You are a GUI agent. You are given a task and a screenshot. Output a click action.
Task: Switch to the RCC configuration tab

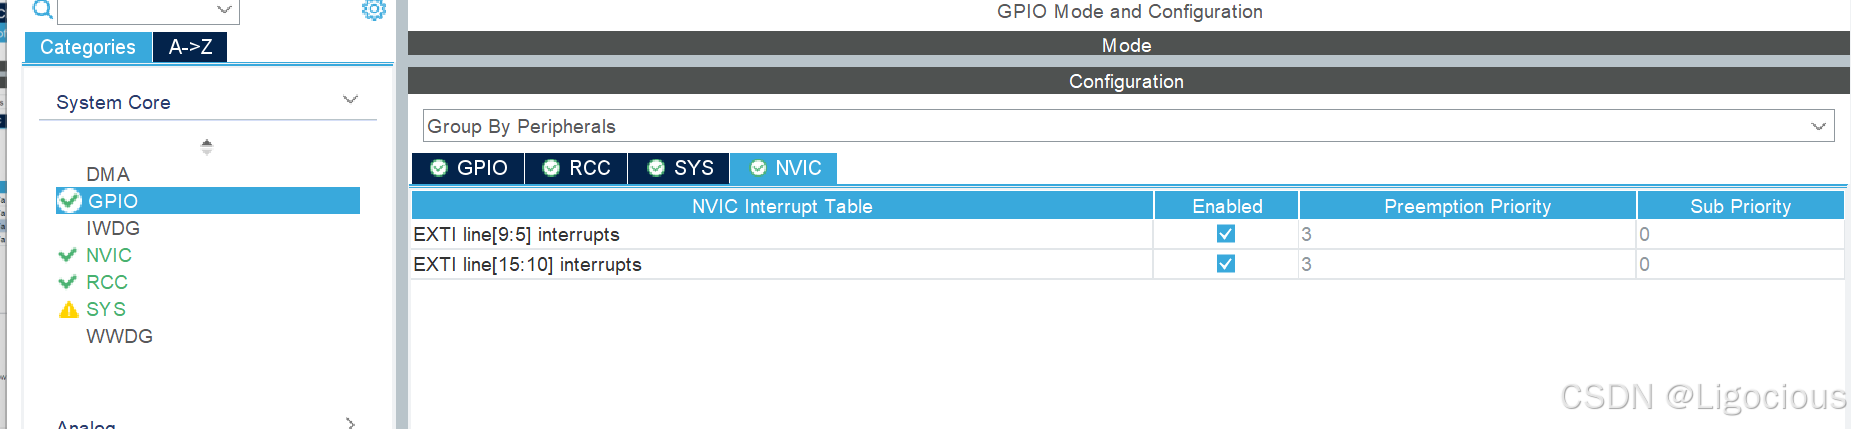pos(576,168)
